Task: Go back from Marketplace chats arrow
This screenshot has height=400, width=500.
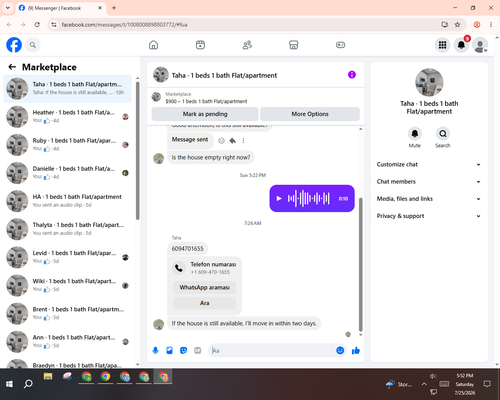Action: click(x=12, y=67)
